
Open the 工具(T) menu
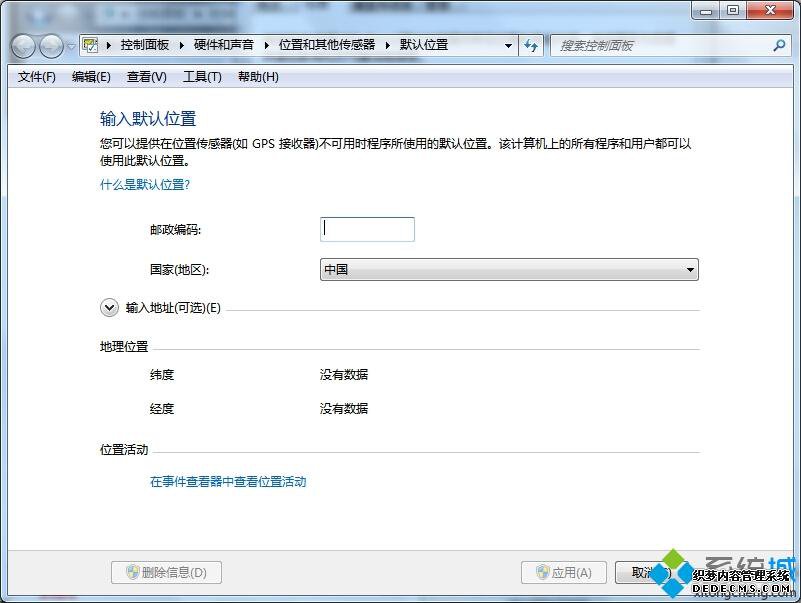[x=202, y=77]
